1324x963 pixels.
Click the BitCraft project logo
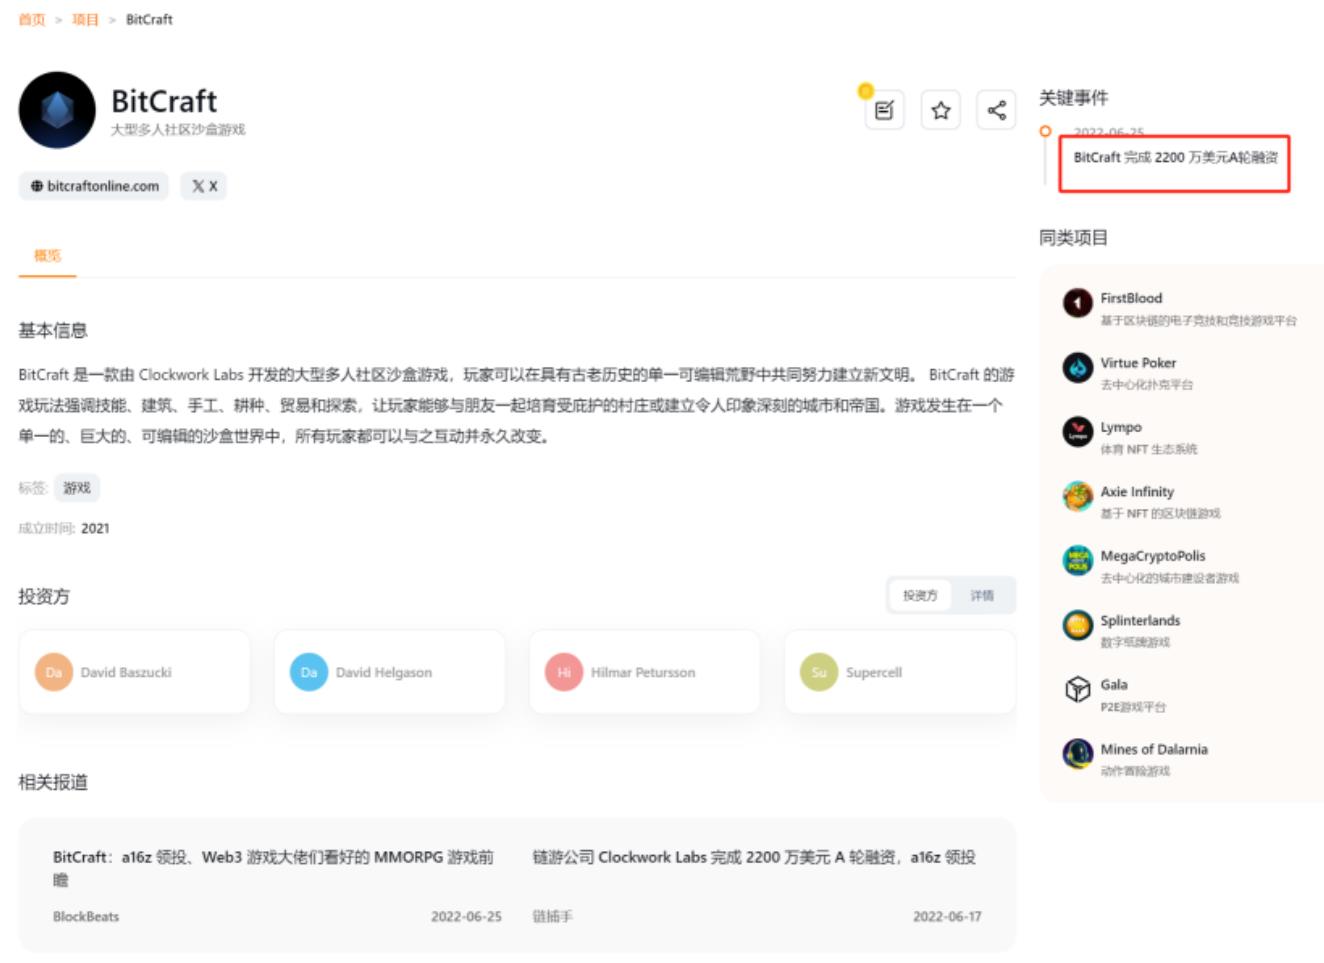pyautogui.click(x=57, y=110)
